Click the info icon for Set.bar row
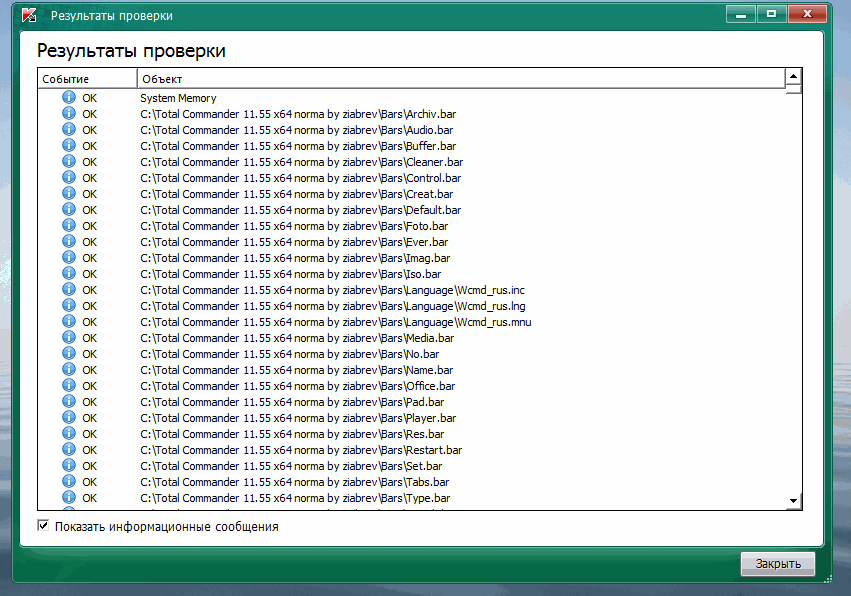851x596 pixels. [69, 466]
